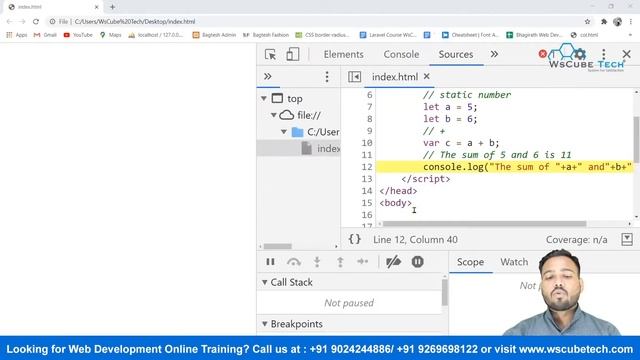Open the Gmail bookmark

[x=45, y=35]
